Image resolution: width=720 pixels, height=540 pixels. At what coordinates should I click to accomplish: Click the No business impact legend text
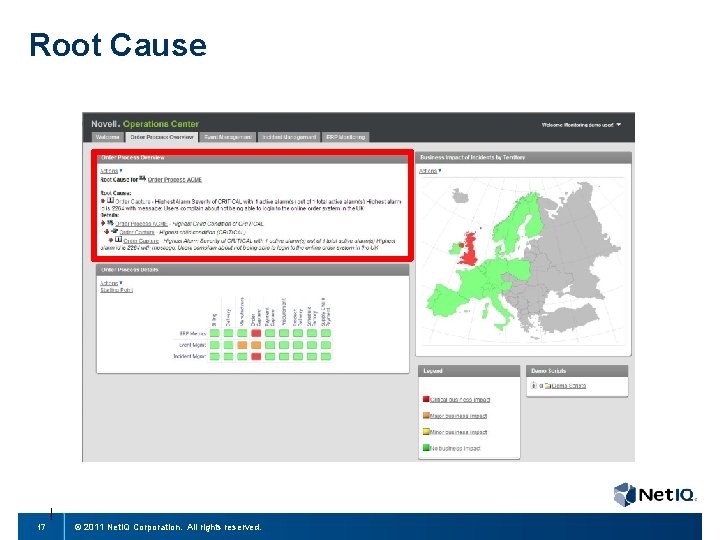[455, 448]
